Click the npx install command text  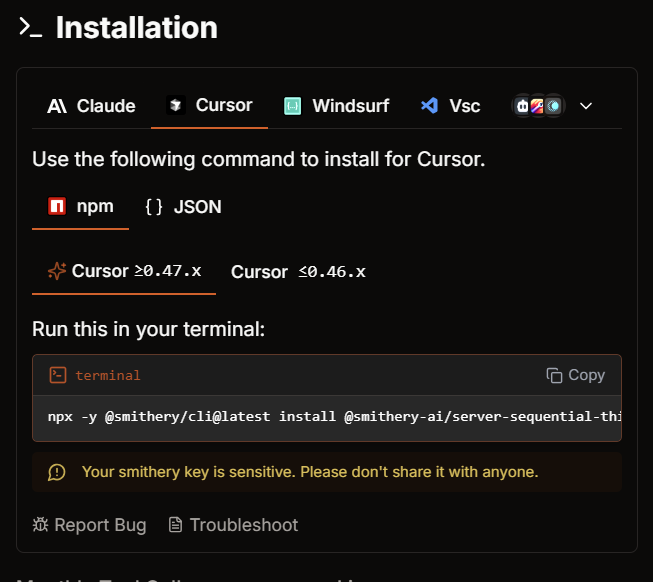pyautogui.click(x=334, y=417)
